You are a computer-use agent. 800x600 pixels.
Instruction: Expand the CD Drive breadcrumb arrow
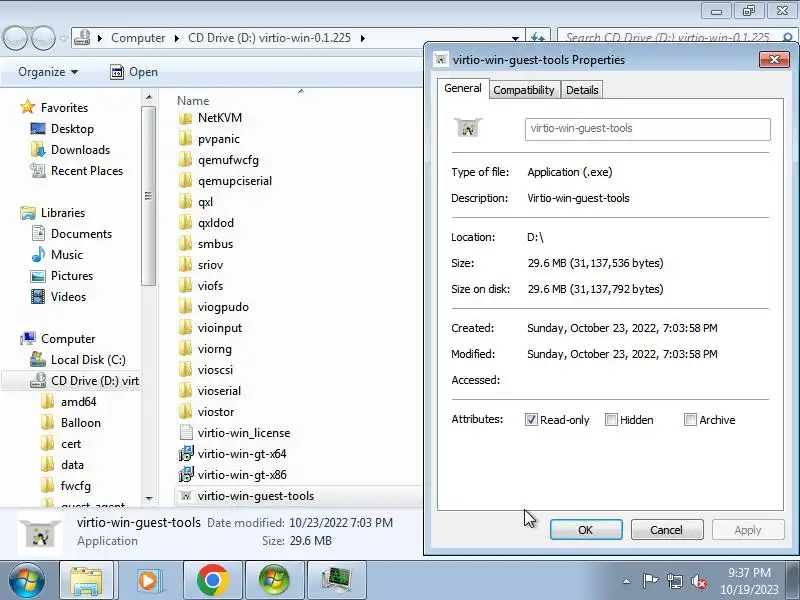363,38
